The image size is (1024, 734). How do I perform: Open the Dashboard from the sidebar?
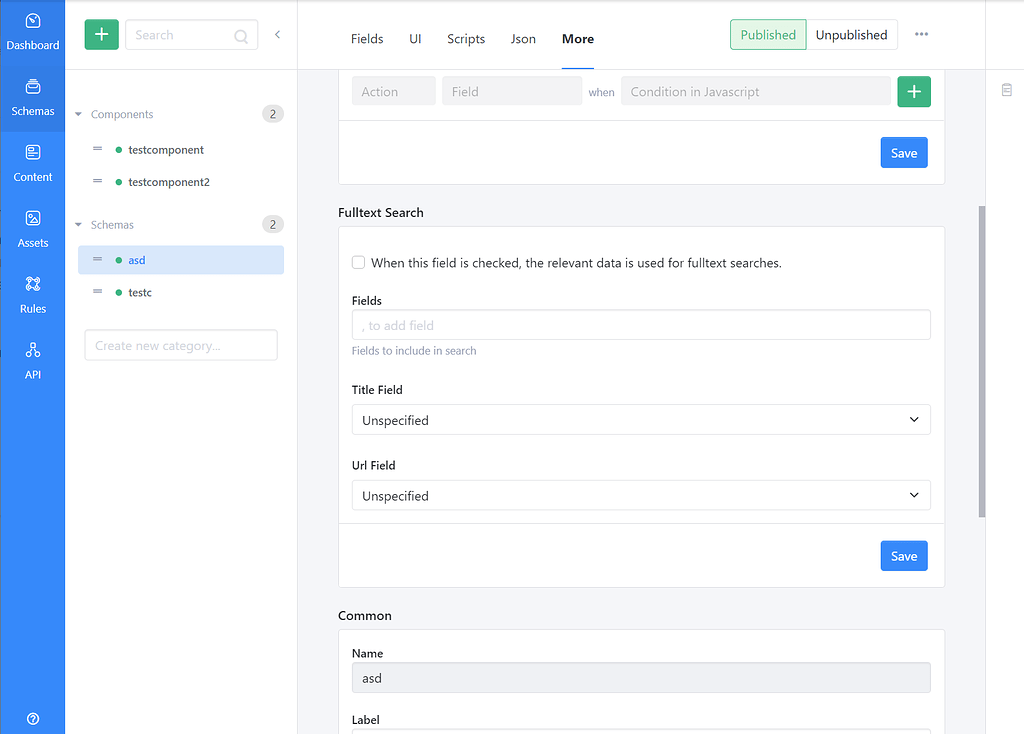point(33,30)
